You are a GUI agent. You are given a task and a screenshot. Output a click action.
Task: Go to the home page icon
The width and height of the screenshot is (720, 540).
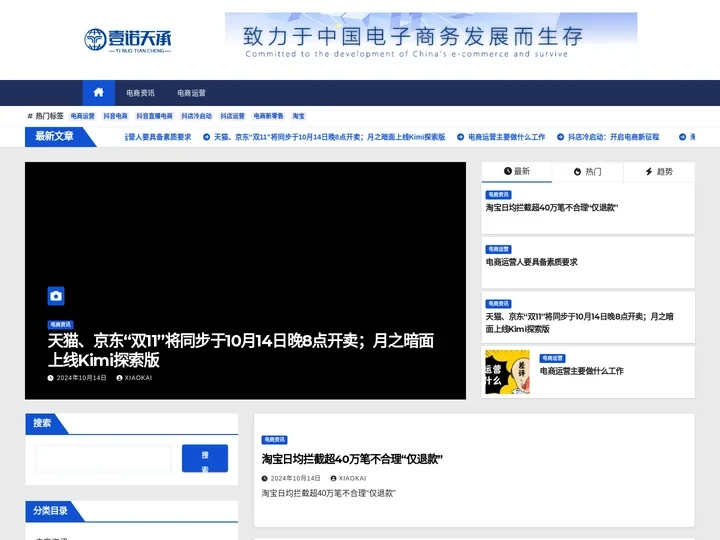(98, 93)
